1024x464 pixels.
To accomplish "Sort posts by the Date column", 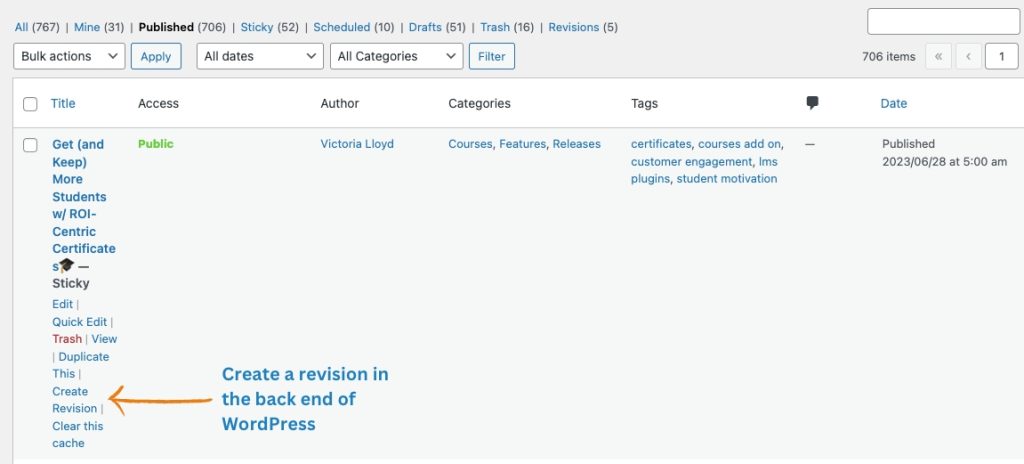I will 893,103.
